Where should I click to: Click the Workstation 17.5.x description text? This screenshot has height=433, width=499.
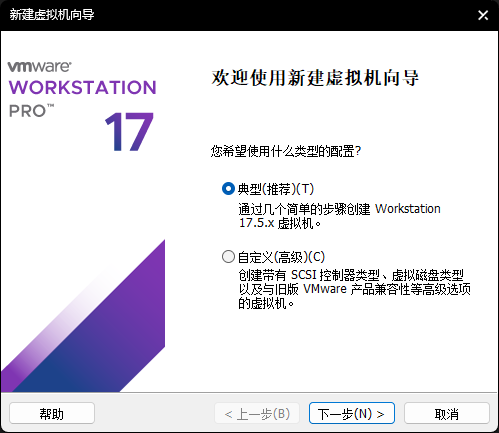pyautogui.click(x=339, y=216)
